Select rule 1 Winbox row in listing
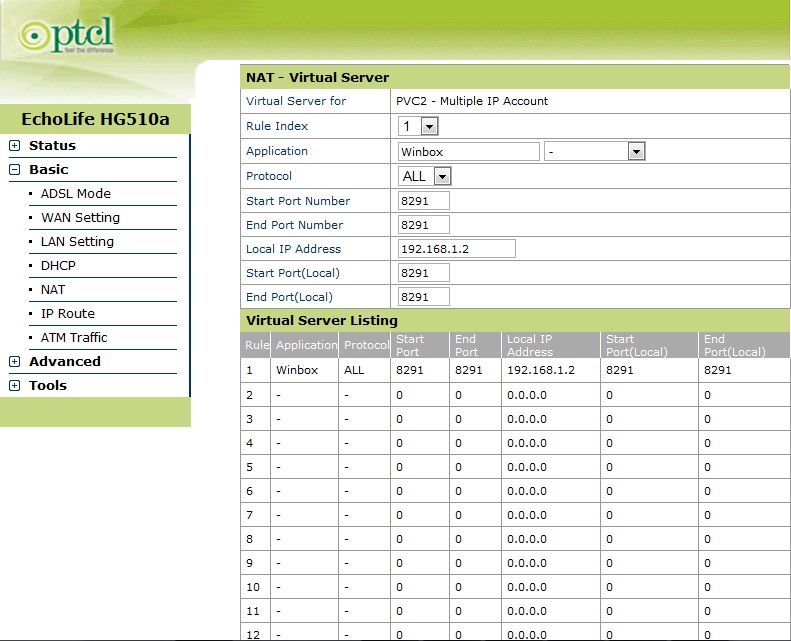Screen dimensions: 791x641 tap(515, 370)
